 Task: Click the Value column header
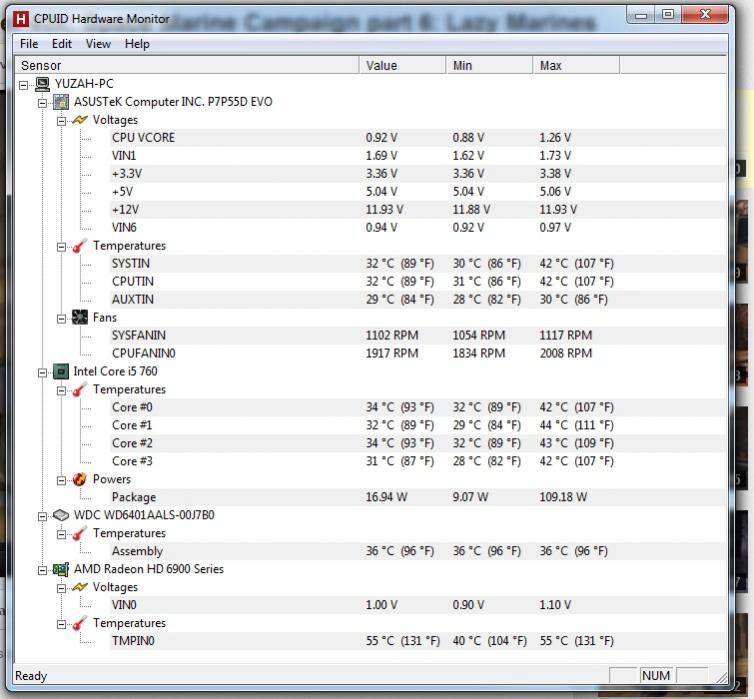point(402,66)
